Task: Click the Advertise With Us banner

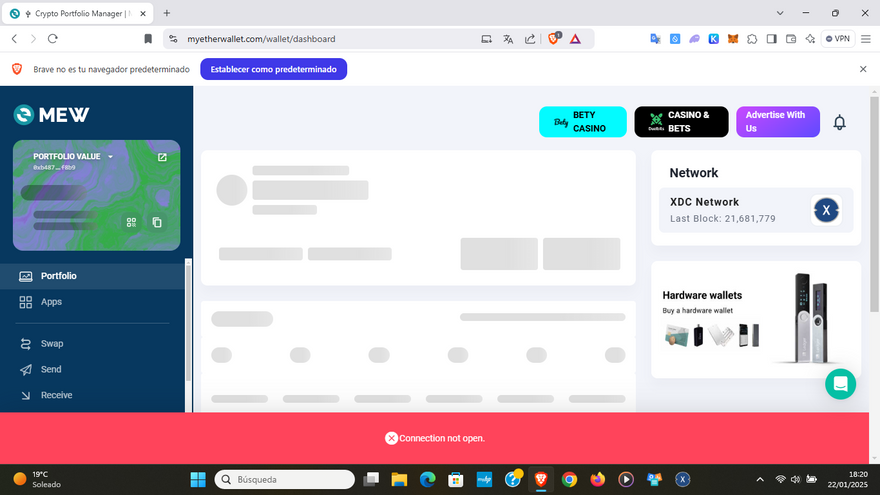Action: [777, 122]
